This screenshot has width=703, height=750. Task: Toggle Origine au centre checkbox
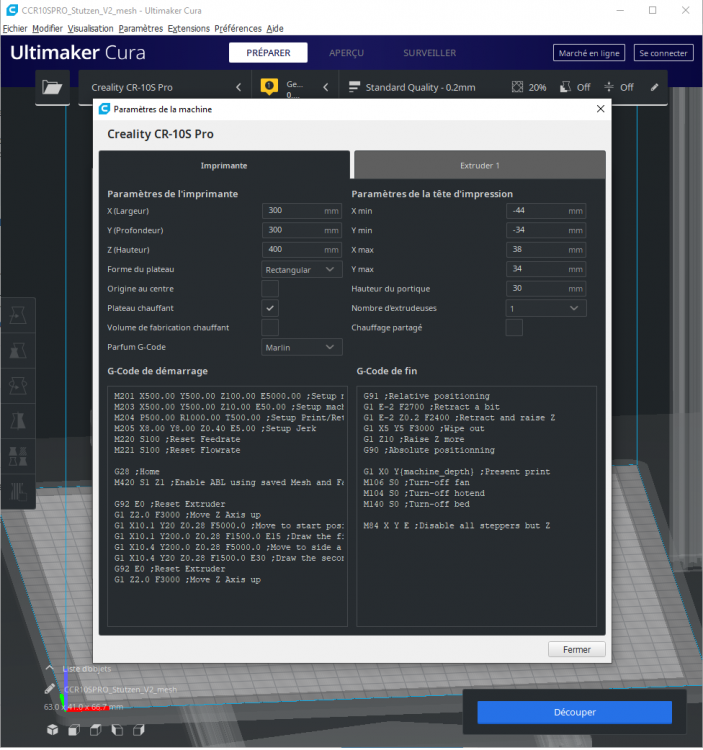point(270,289)
